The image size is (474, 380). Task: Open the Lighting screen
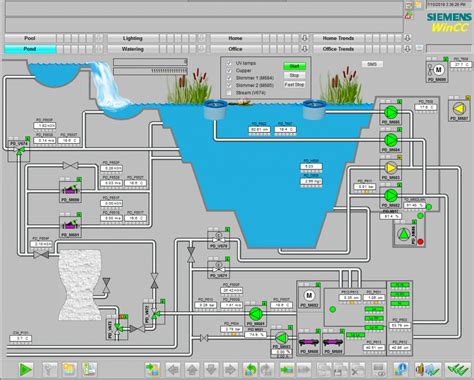click(x=133, y=38)
